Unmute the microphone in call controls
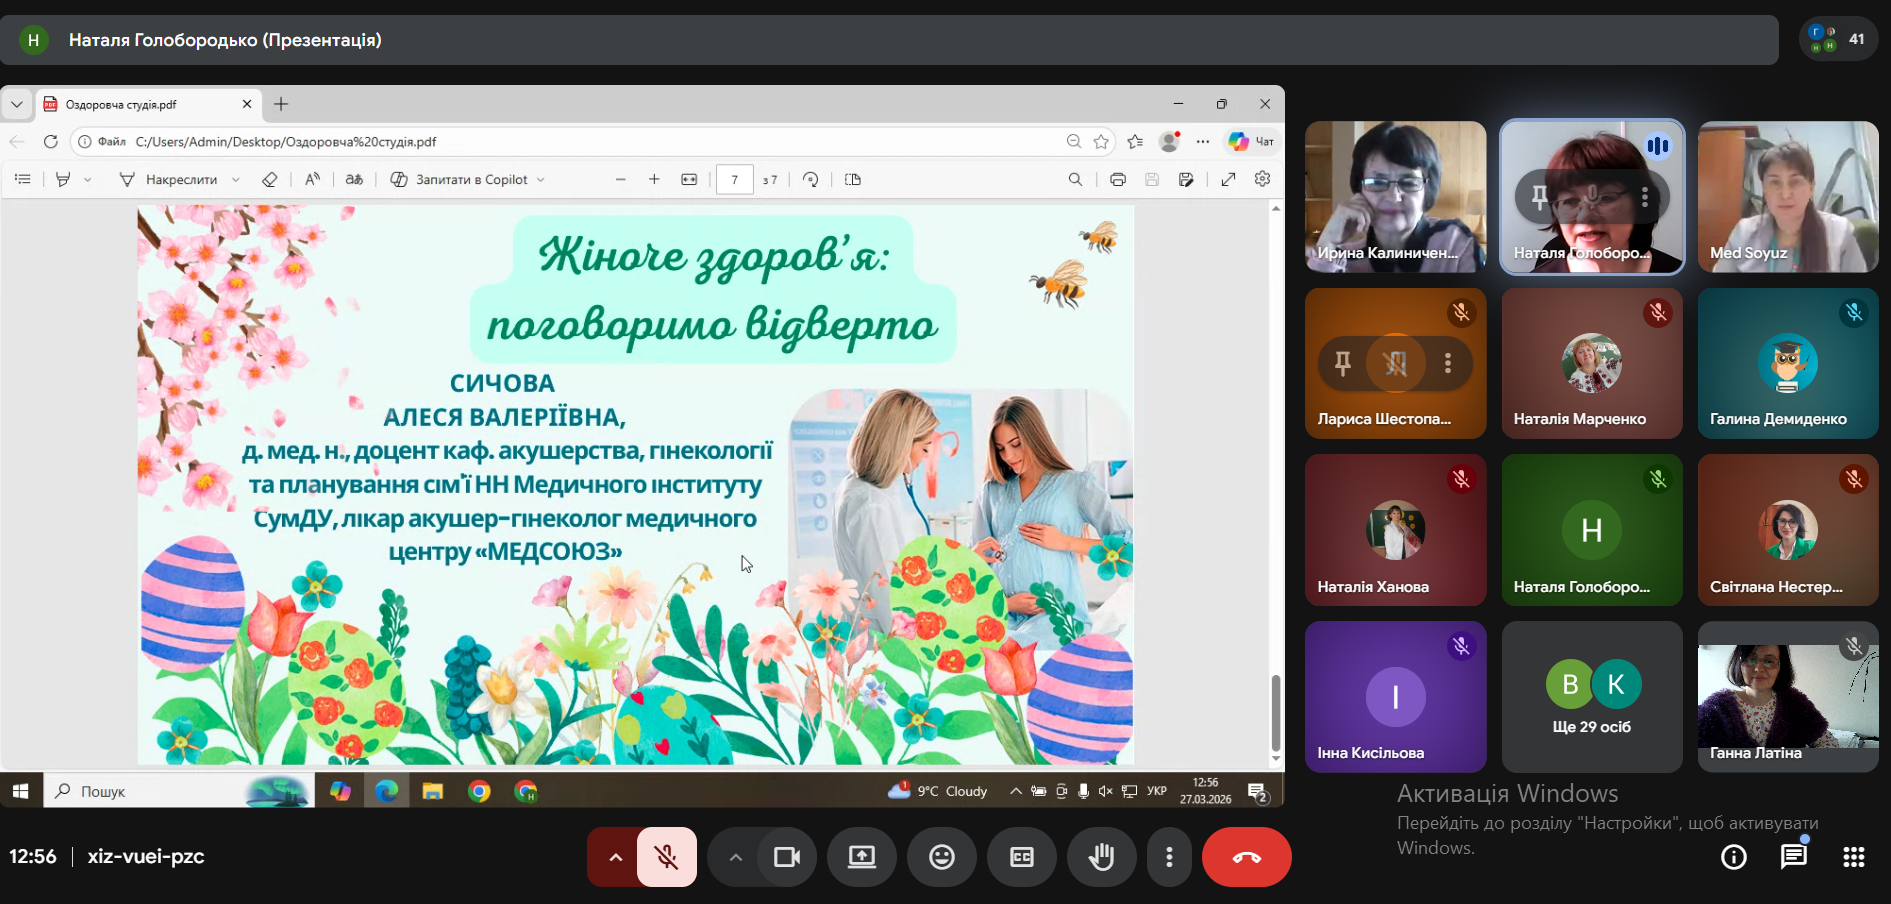 tap(666, 857)
